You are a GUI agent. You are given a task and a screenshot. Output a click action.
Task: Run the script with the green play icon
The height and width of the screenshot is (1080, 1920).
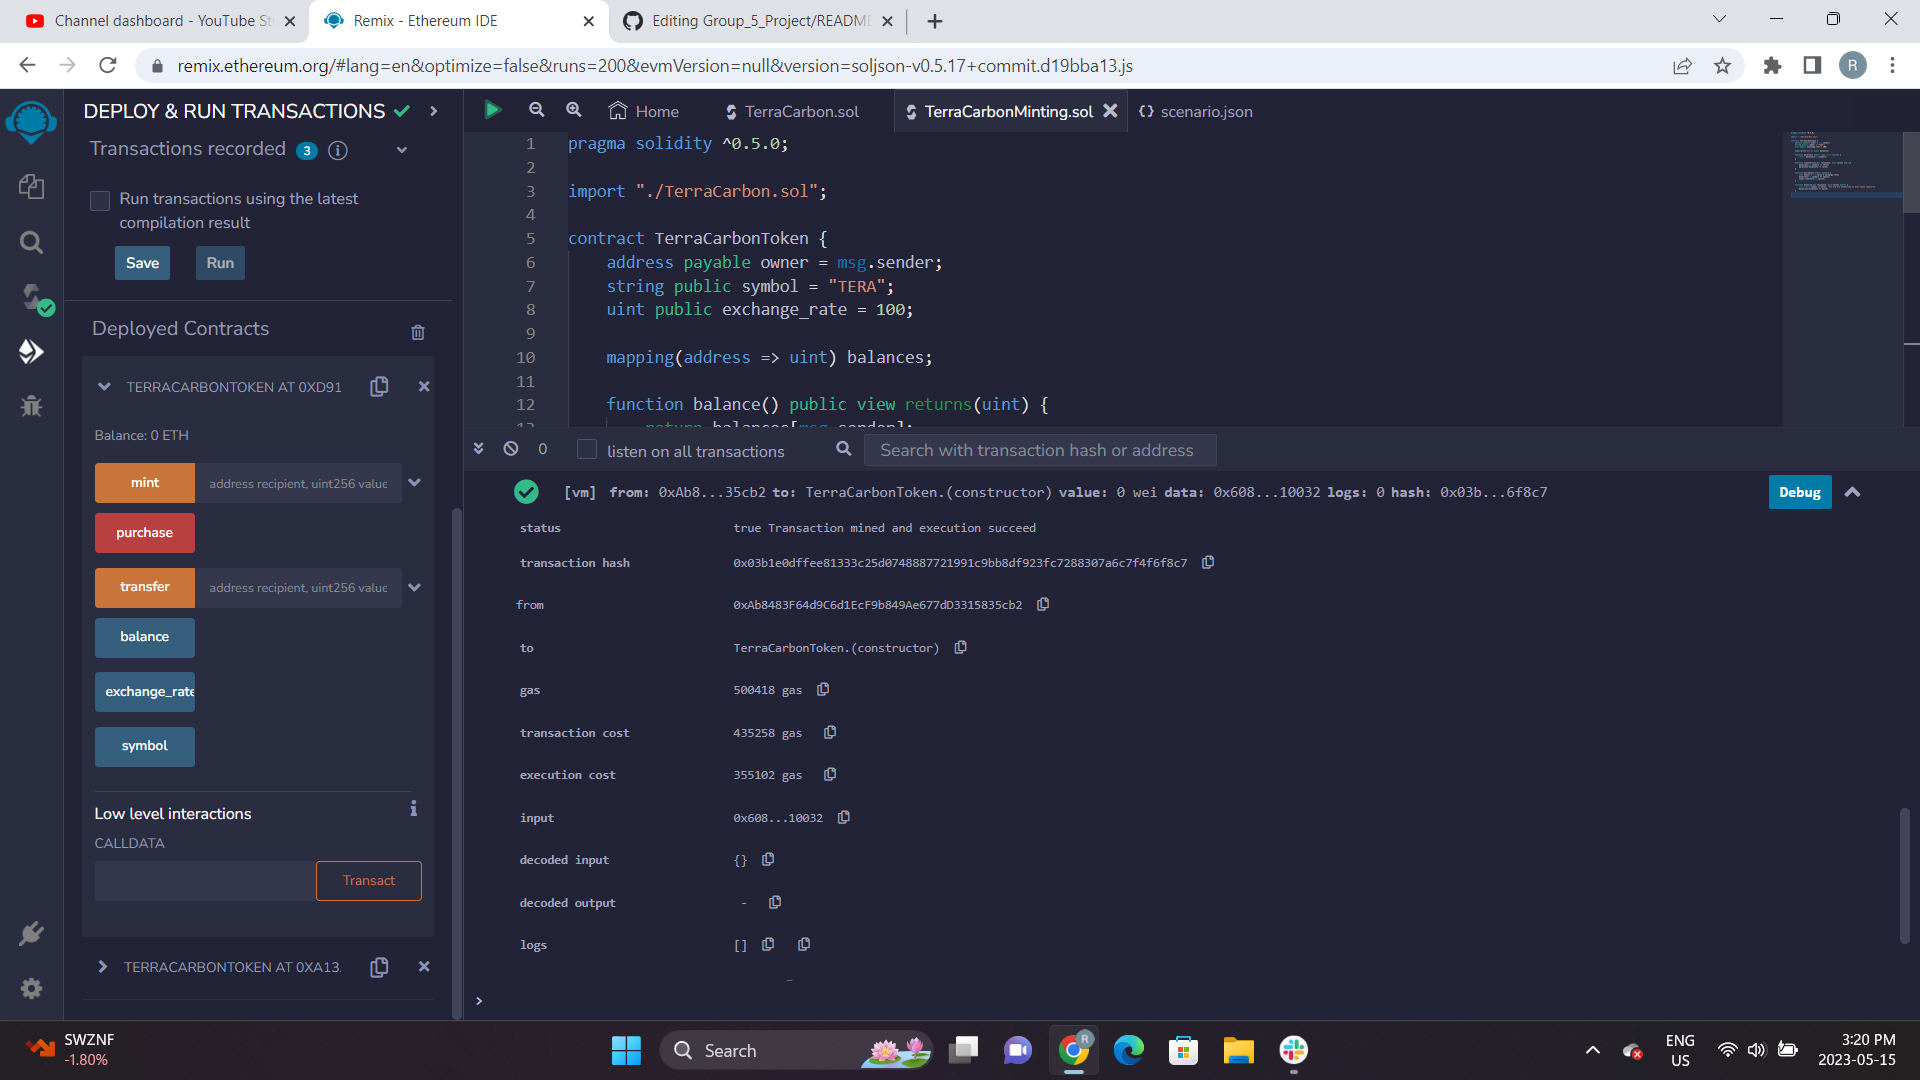(492, 110)
